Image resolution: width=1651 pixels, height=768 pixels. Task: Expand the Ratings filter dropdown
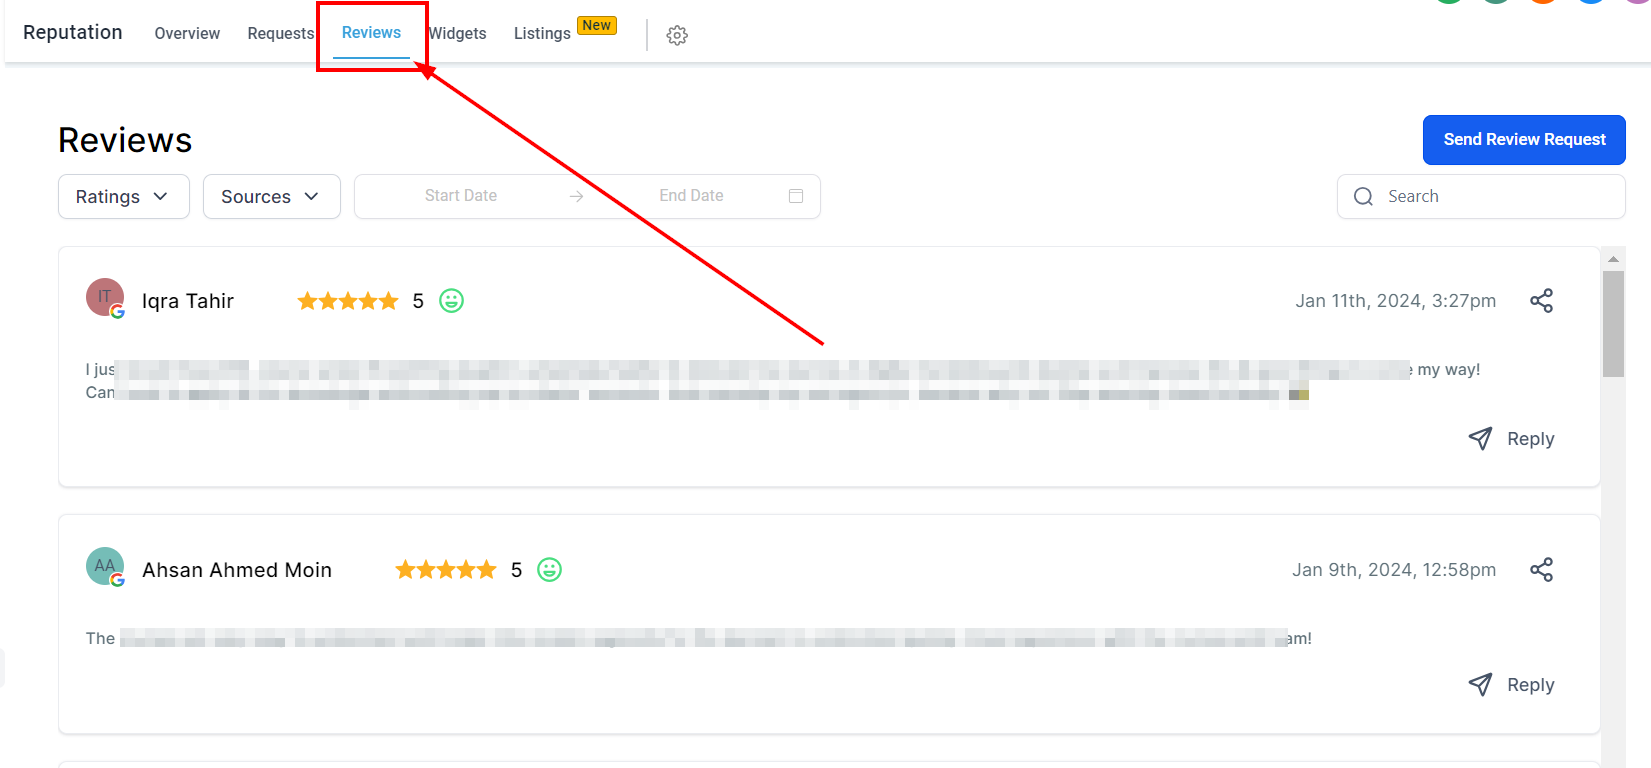(124, 197)
